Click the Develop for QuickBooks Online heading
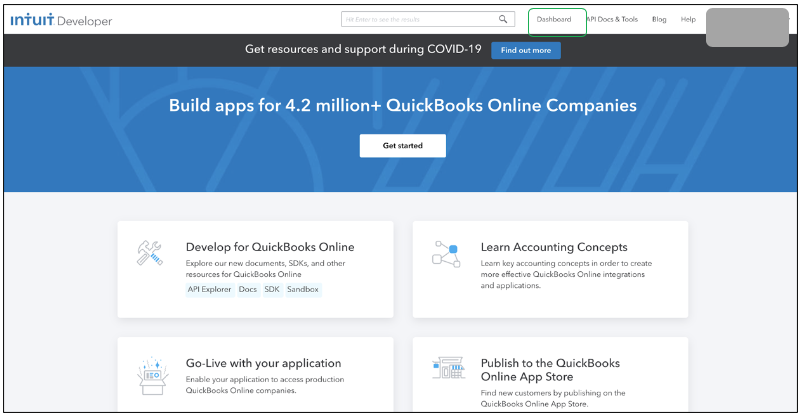 click(270, 247)
